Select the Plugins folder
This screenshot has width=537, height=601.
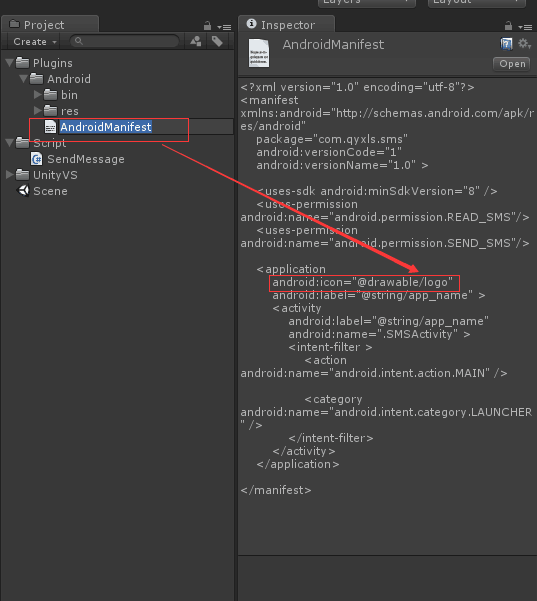click(x=53, y=63)
